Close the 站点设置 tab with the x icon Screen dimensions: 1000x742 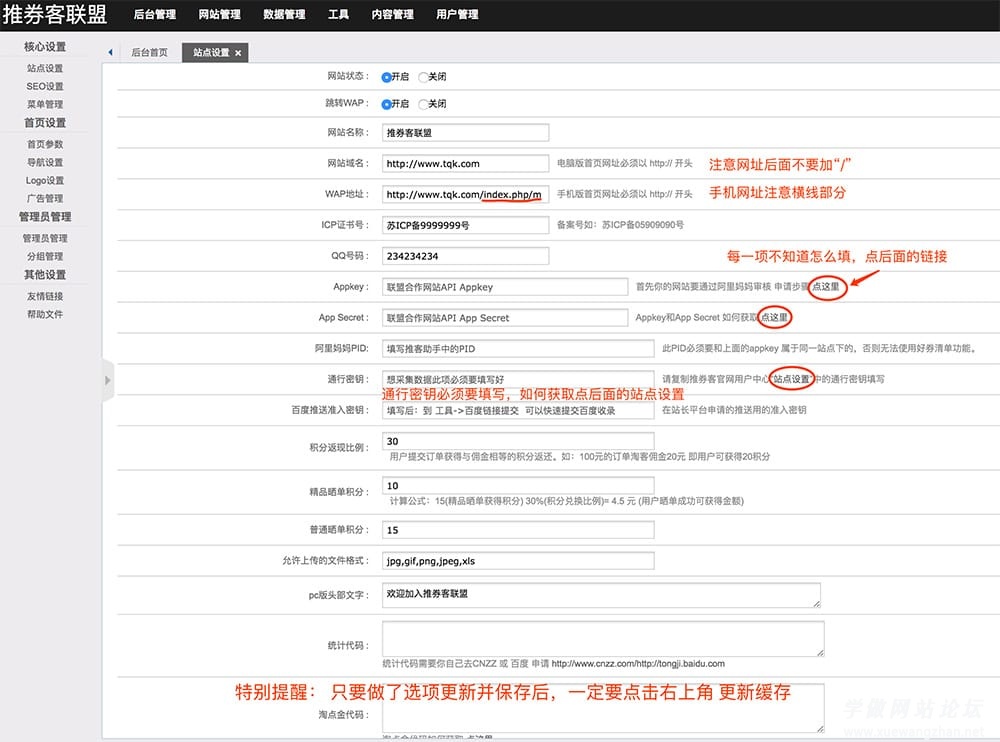pos(238,53)
